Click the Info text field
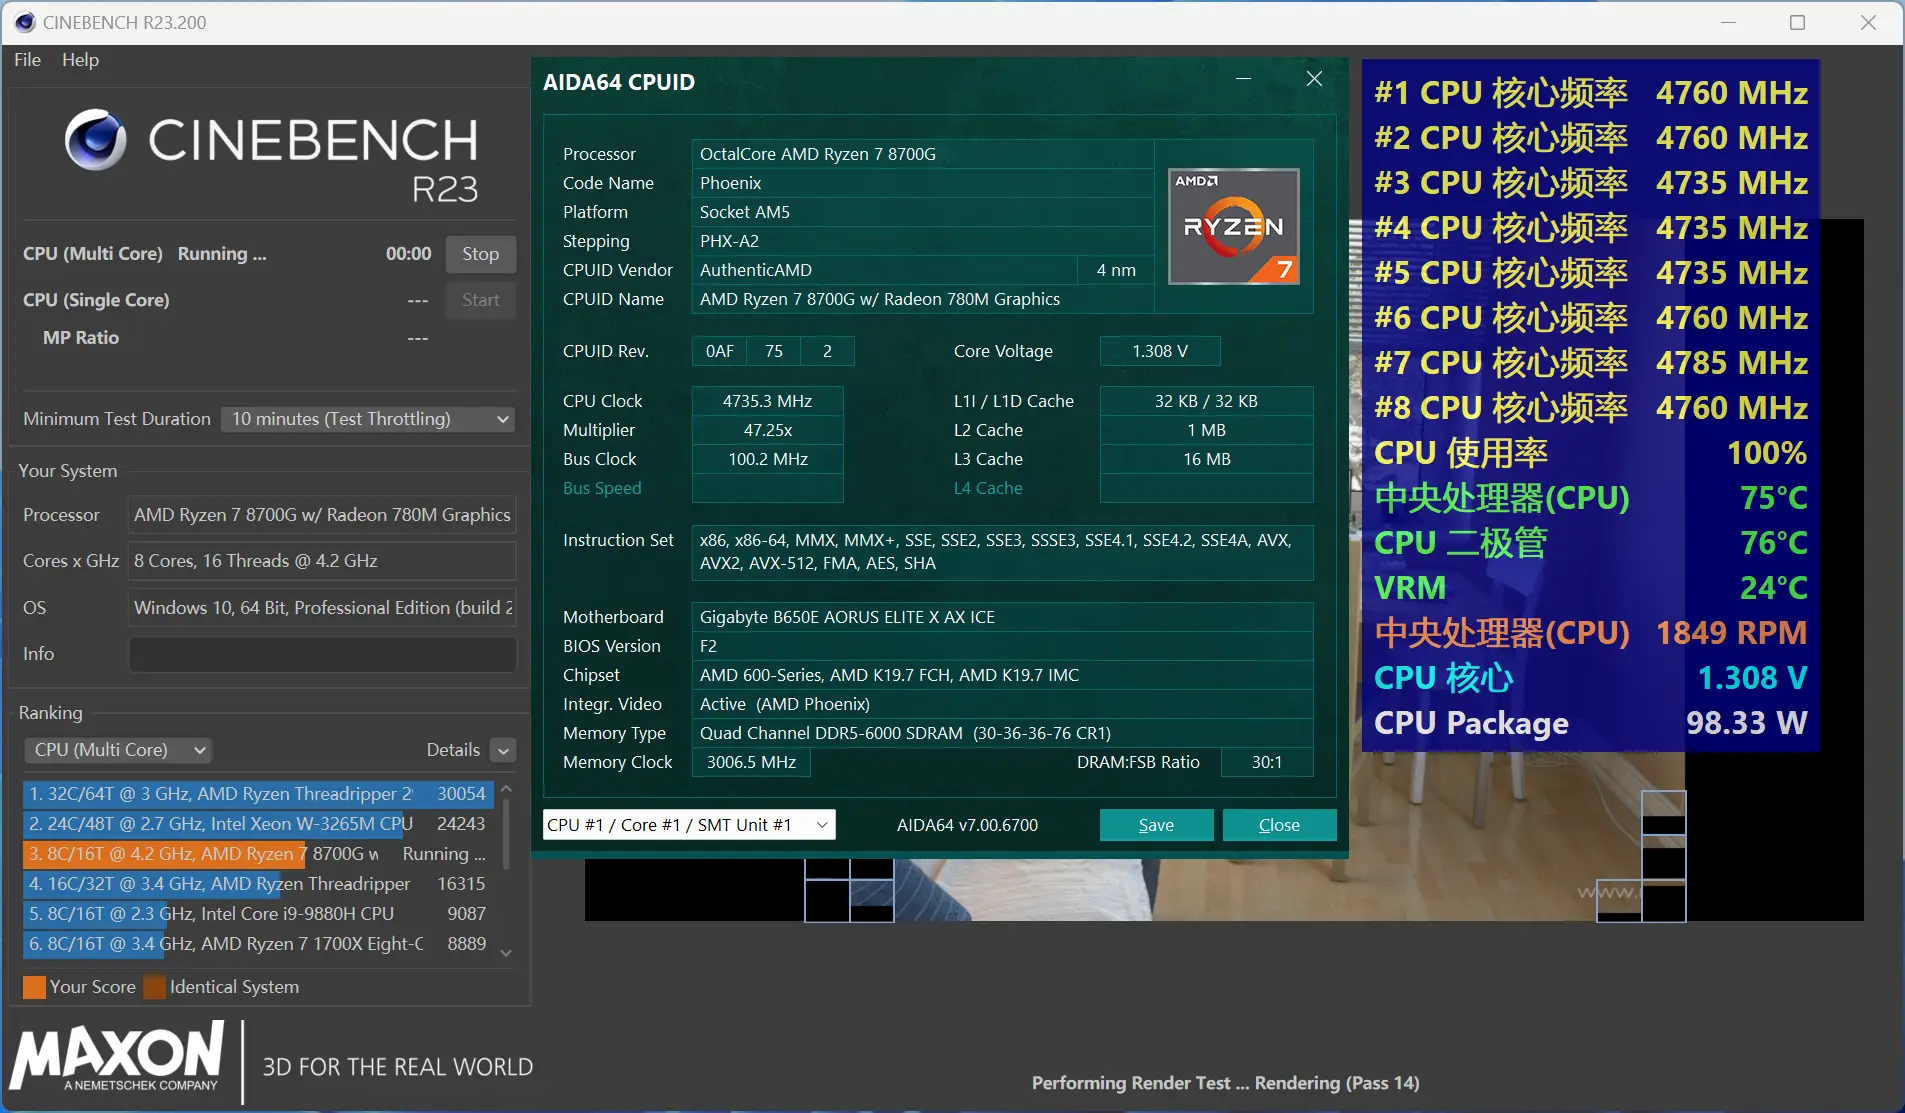Image resolution: width=1905 pixels, height=1113 pixels. (x=321, y=654)
